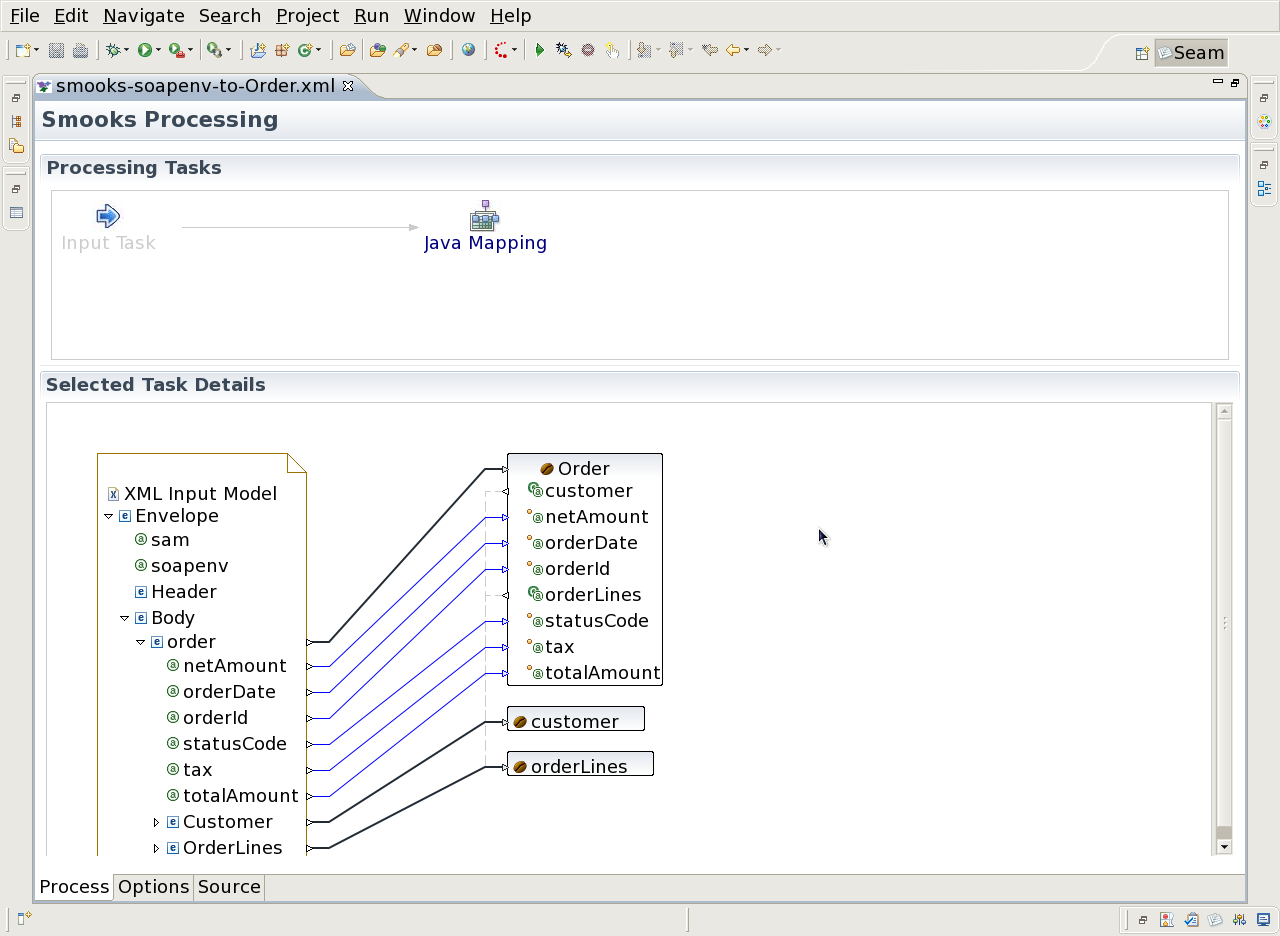Click the XML Input Model file icon

113,494
